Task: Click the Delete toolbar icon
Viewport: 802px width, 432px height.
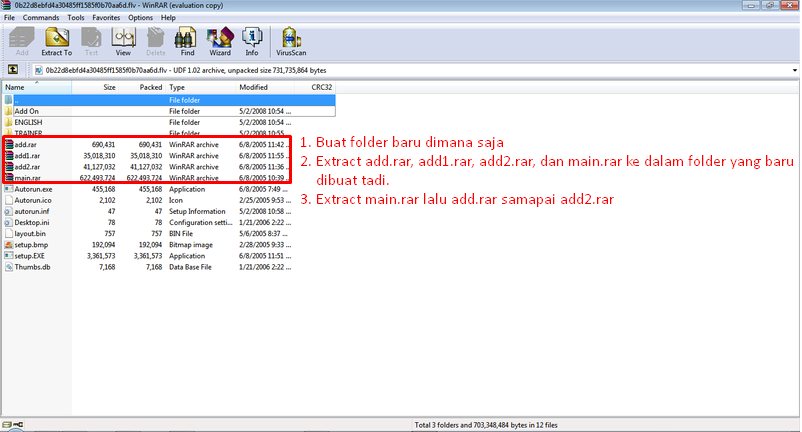Action: (155, 41)
